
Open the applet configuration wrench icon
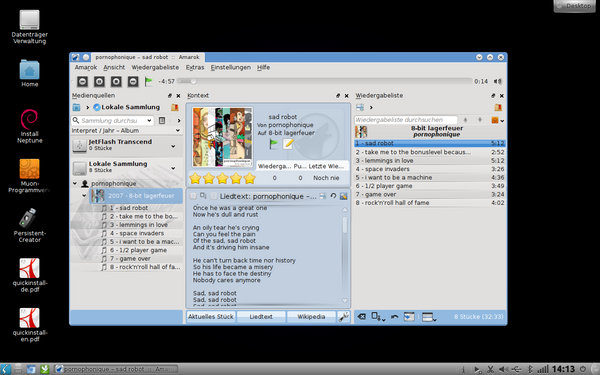coord(343,317)
